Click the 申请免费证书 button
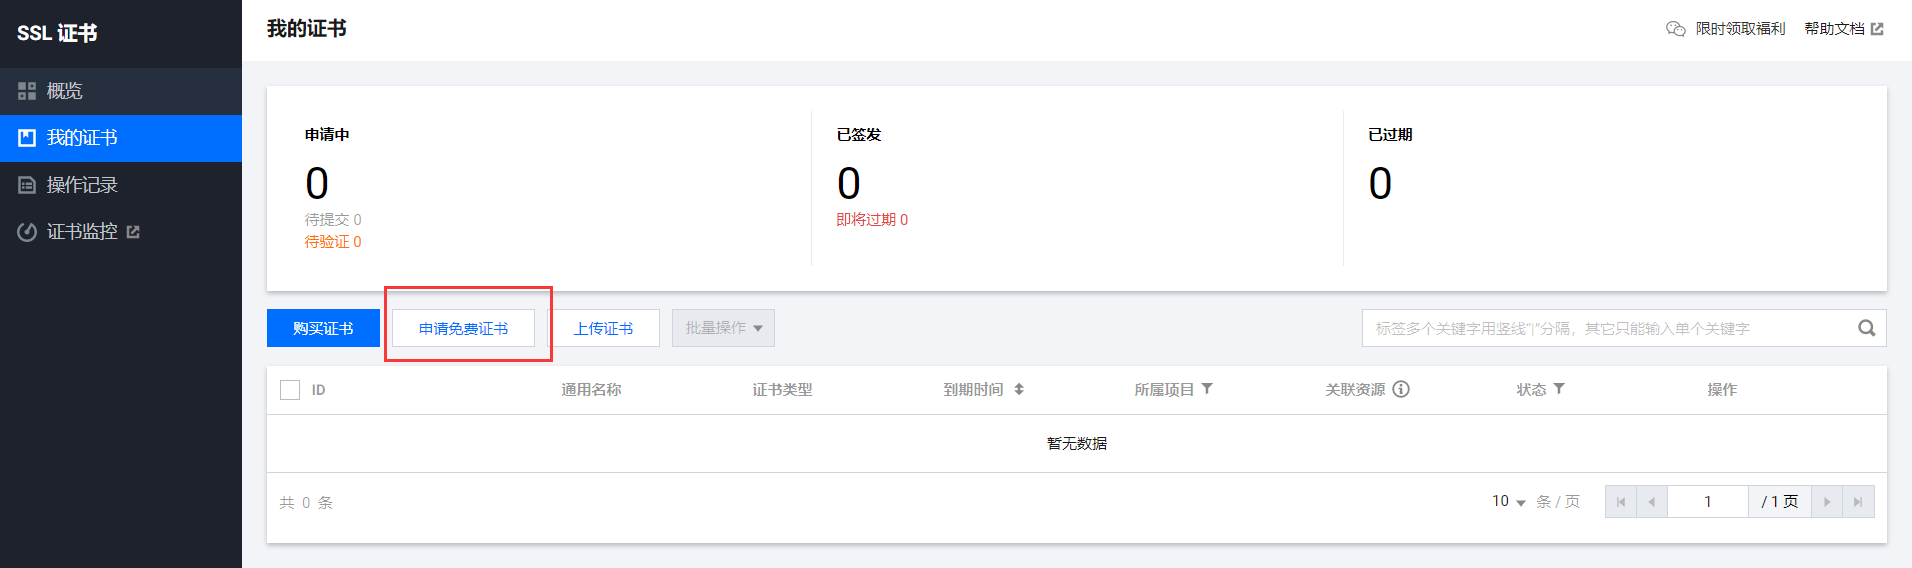The height and width of the screenshot is (568, 1912). click(463, 328)
